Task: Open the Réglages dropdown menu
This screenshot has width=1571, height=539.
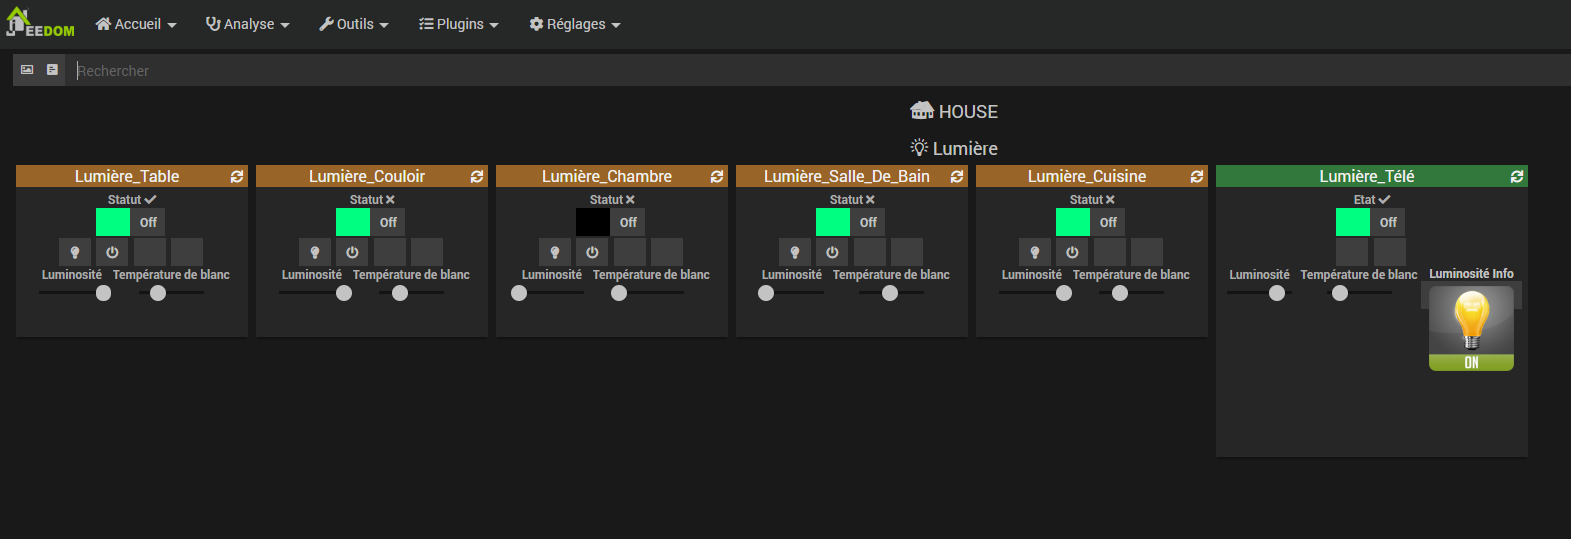Action: point(575,24)
